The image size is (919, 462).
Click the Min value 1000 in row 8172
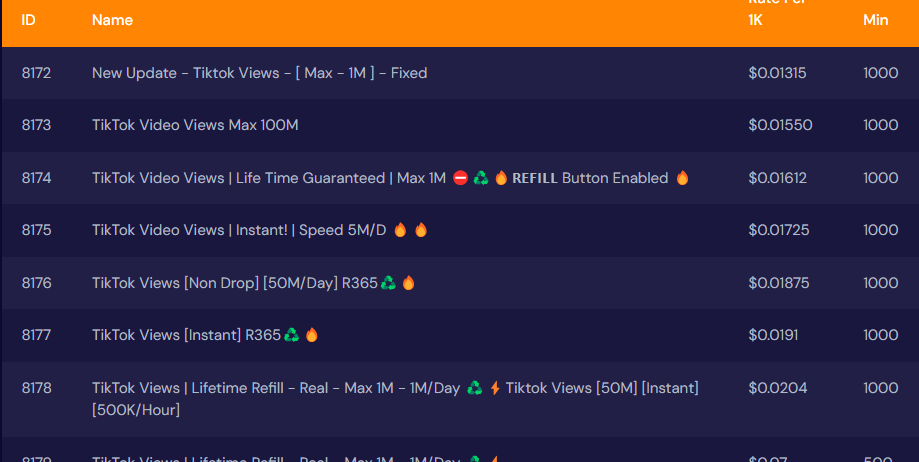coord(880,73)
